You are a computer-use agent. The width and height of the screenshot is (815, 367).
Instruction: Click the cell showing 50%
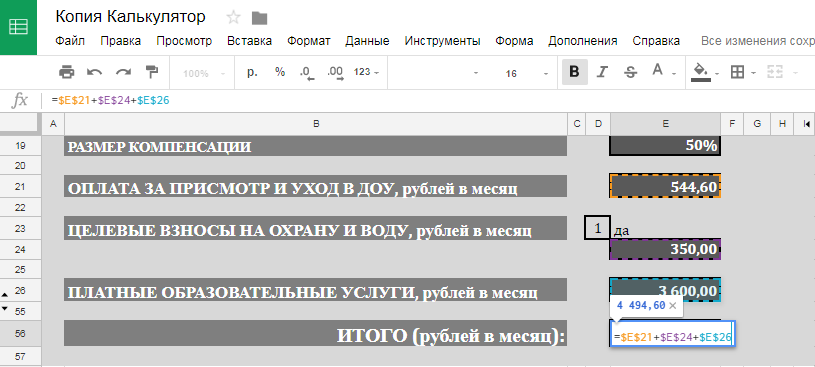click(665, 146)
